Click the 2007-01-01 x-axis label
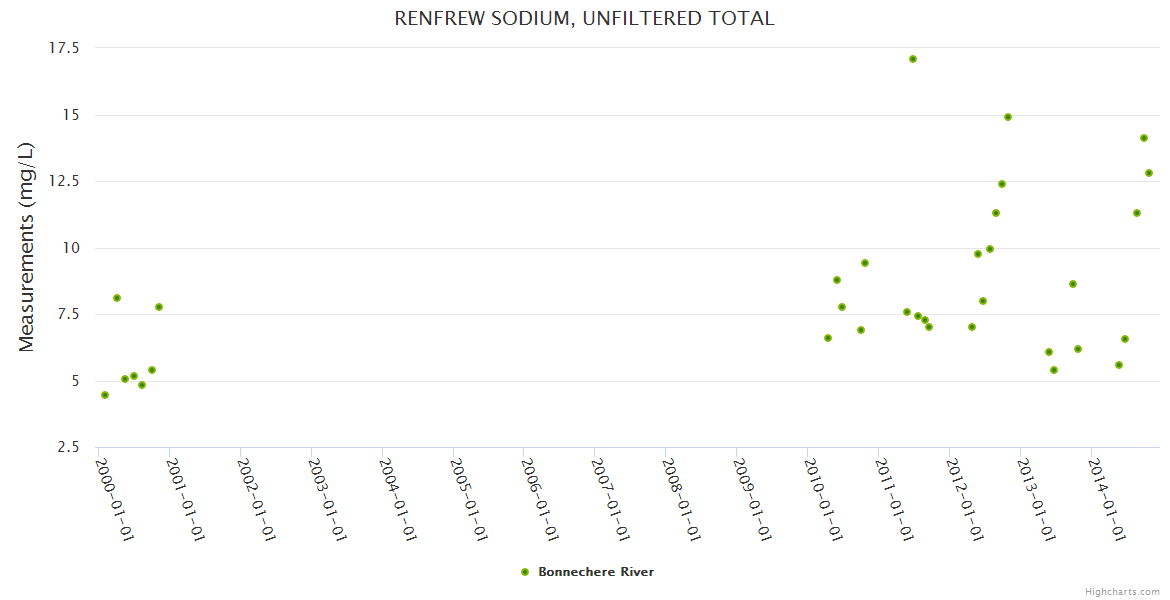Viewport: 1170px width, 600px height. 611,499
